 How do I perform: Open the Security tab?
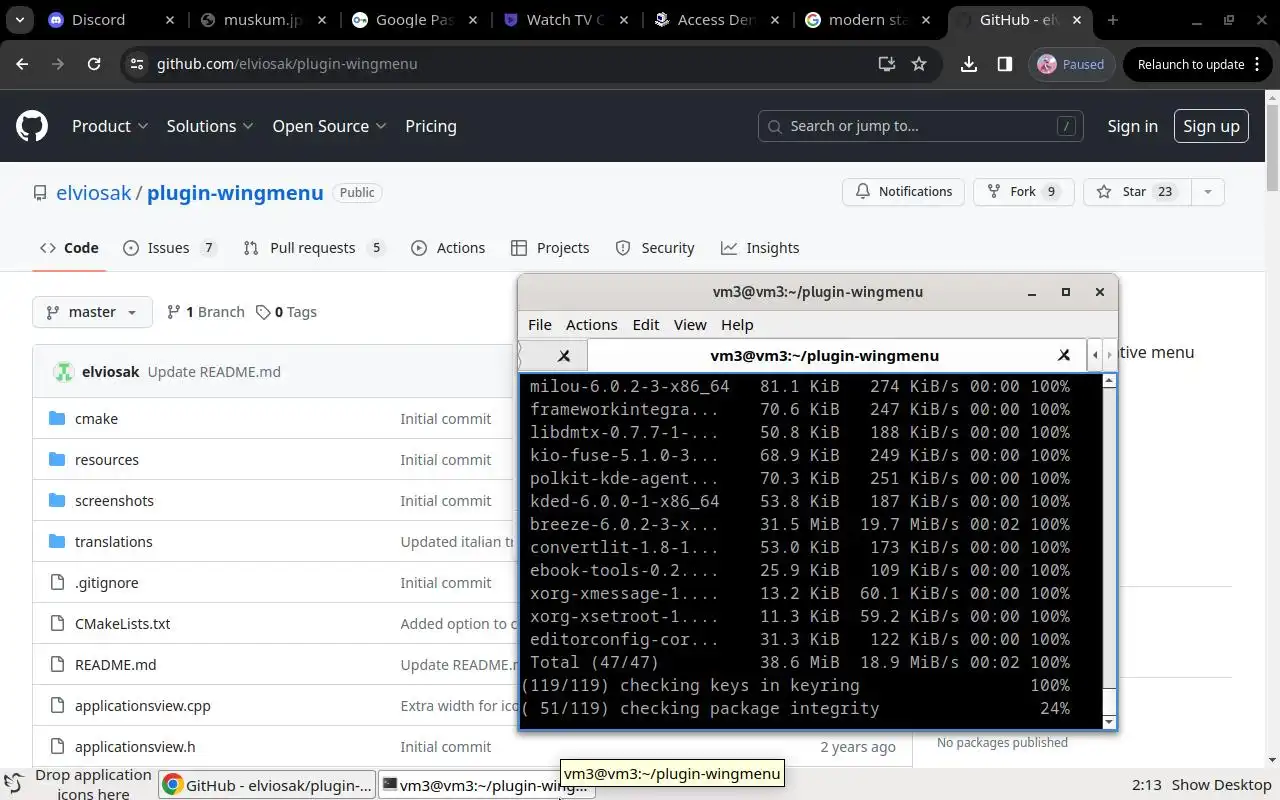(655, 248)
